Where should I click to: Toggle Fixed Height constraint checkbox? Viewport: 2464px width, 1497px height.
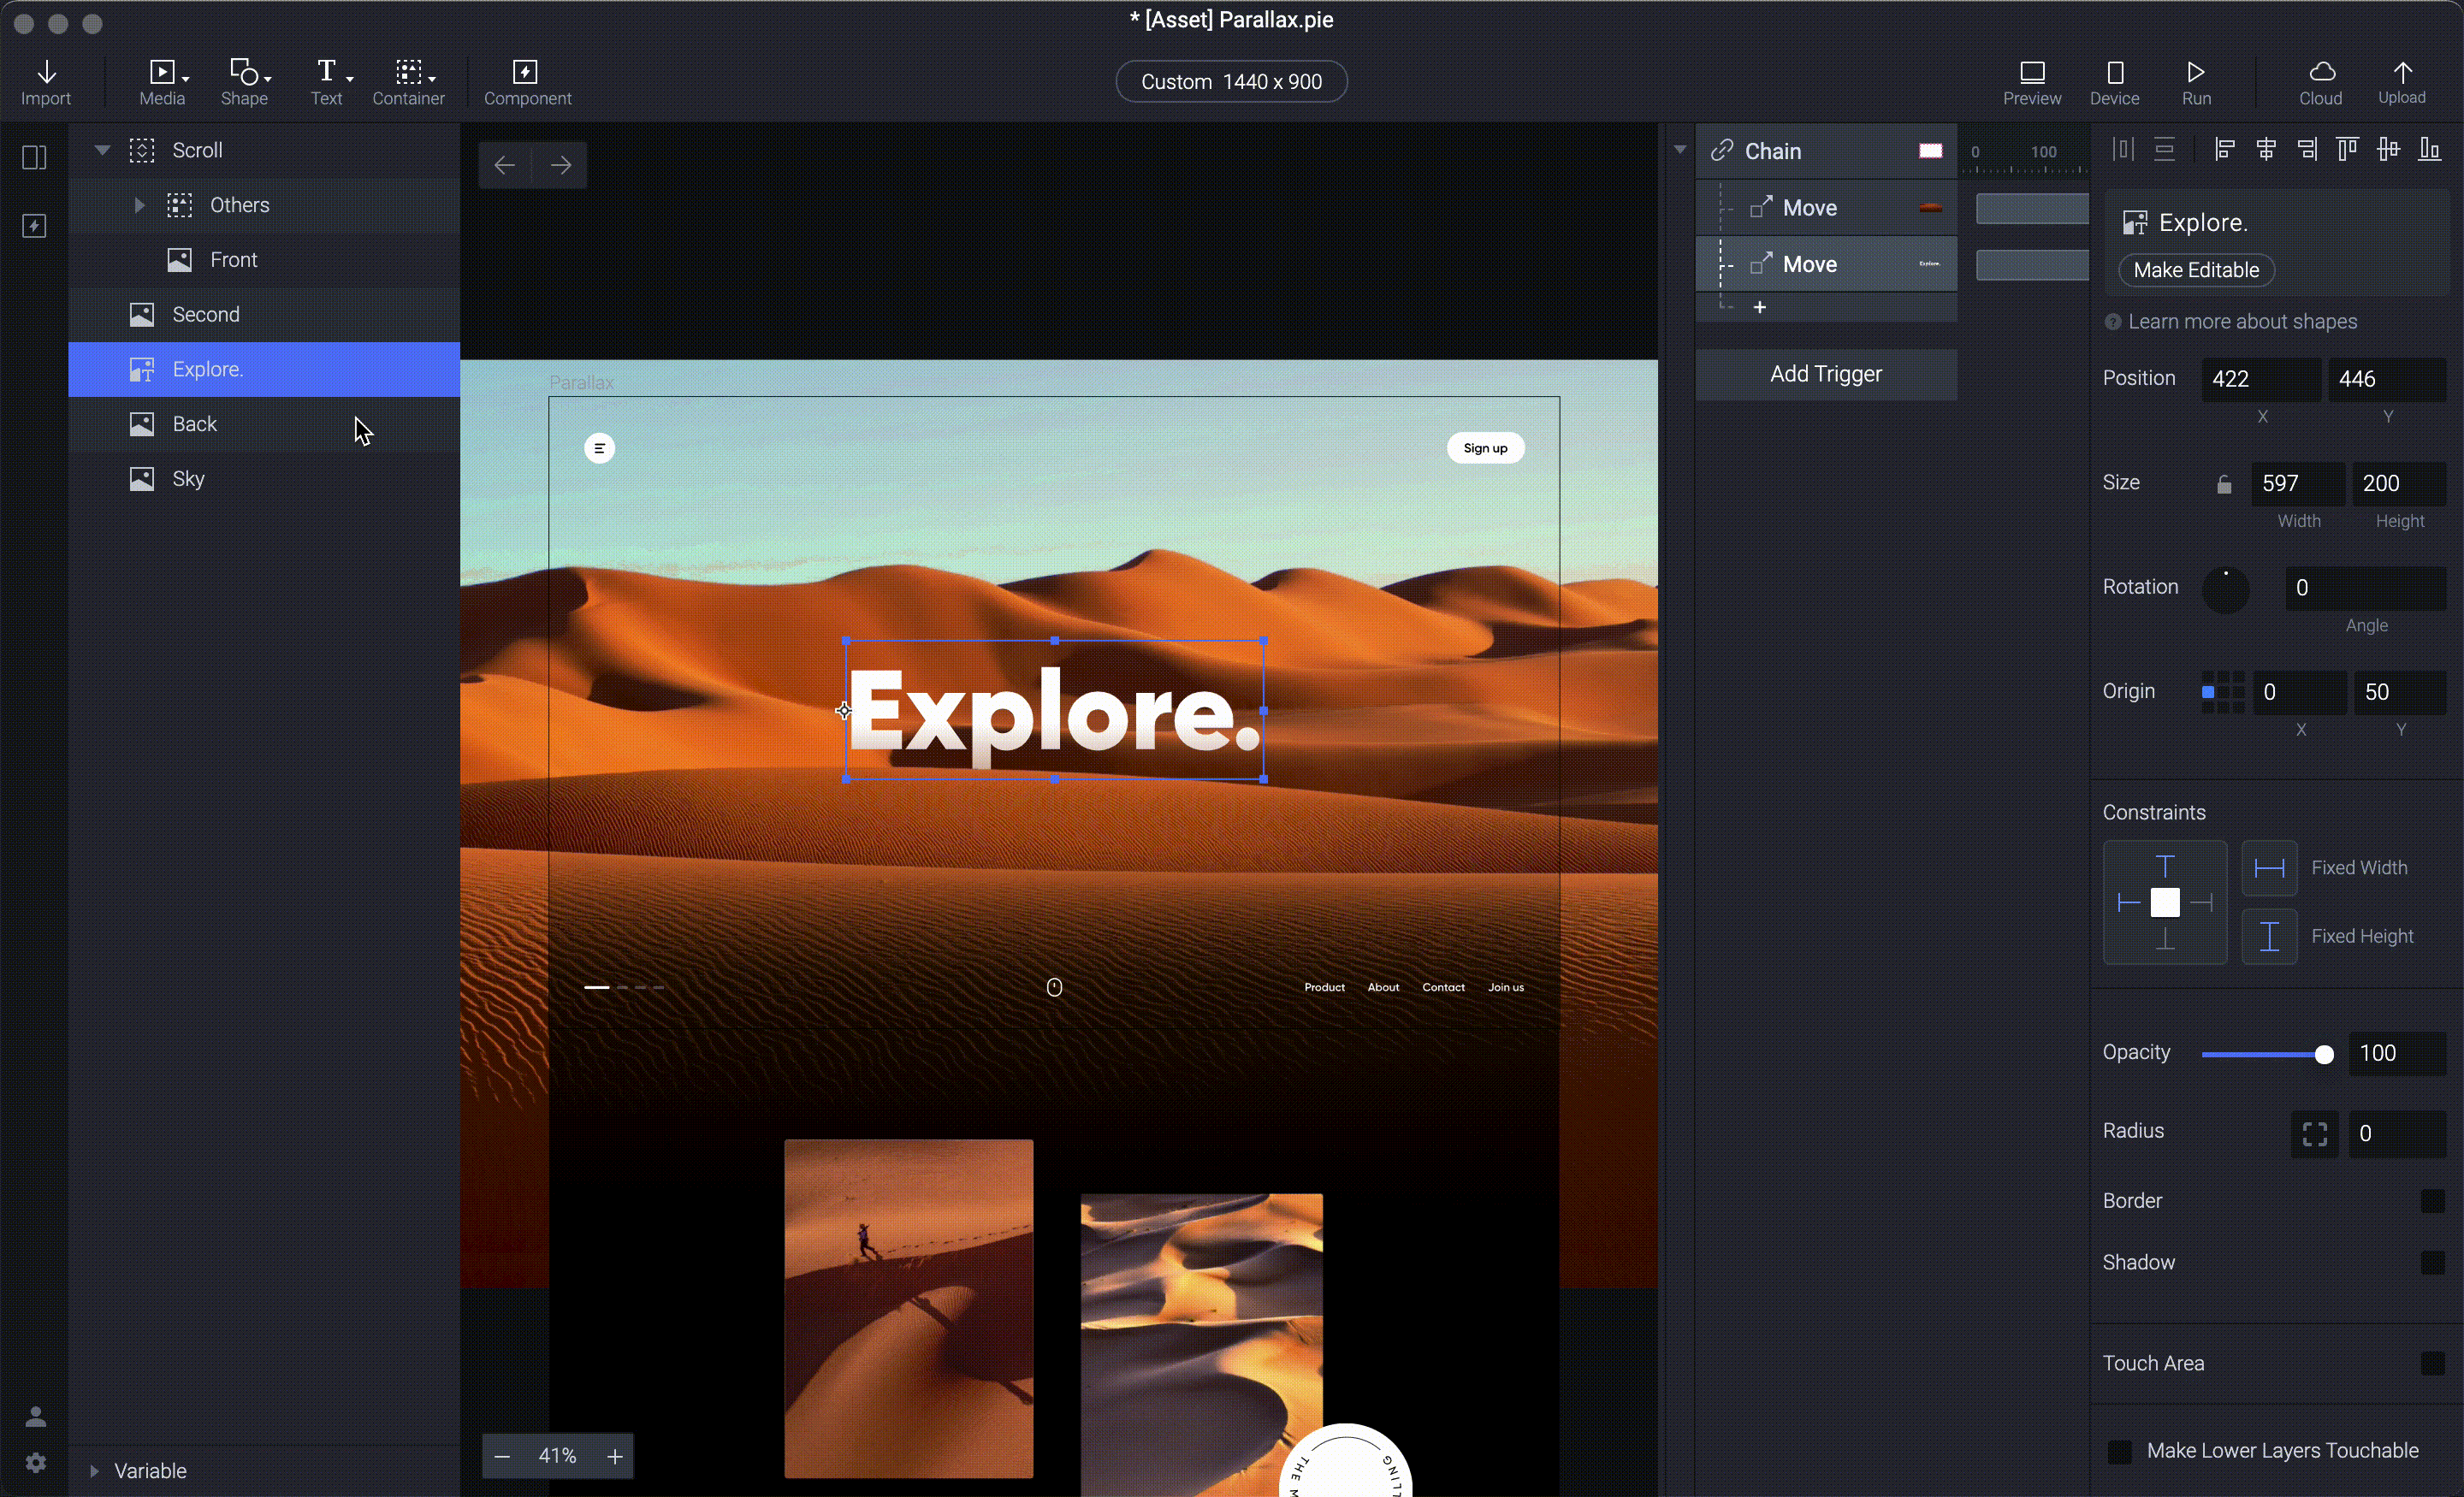(x=2269, y=936)
